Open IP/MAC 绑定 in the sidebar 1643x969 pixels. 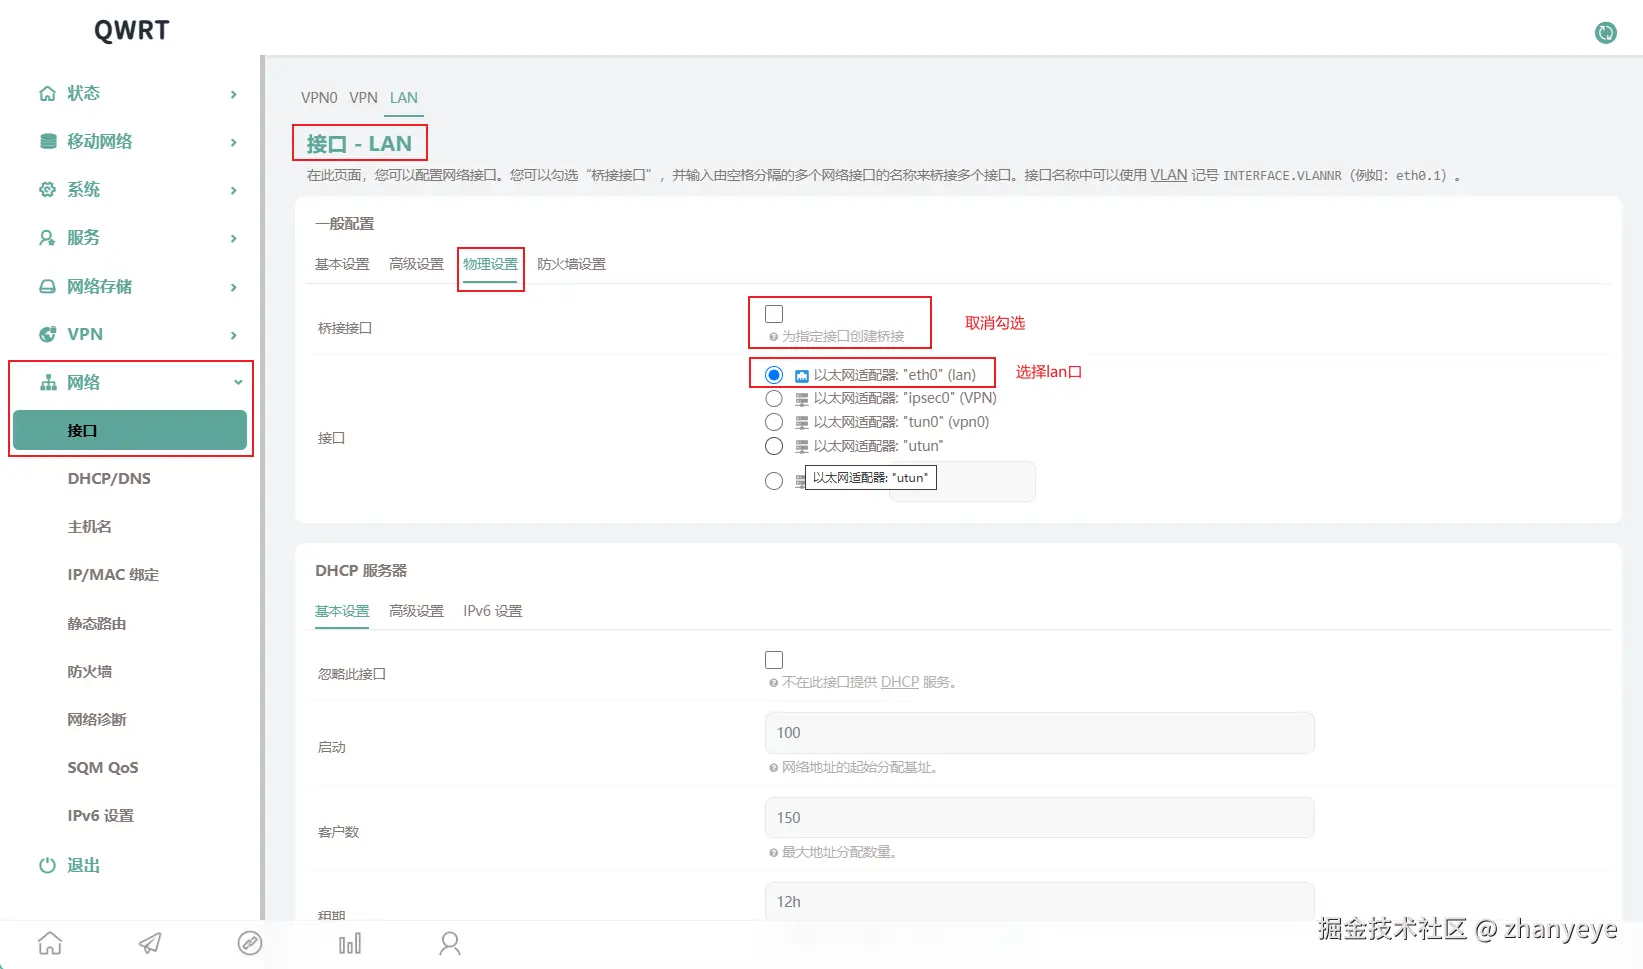click(113, 574)
